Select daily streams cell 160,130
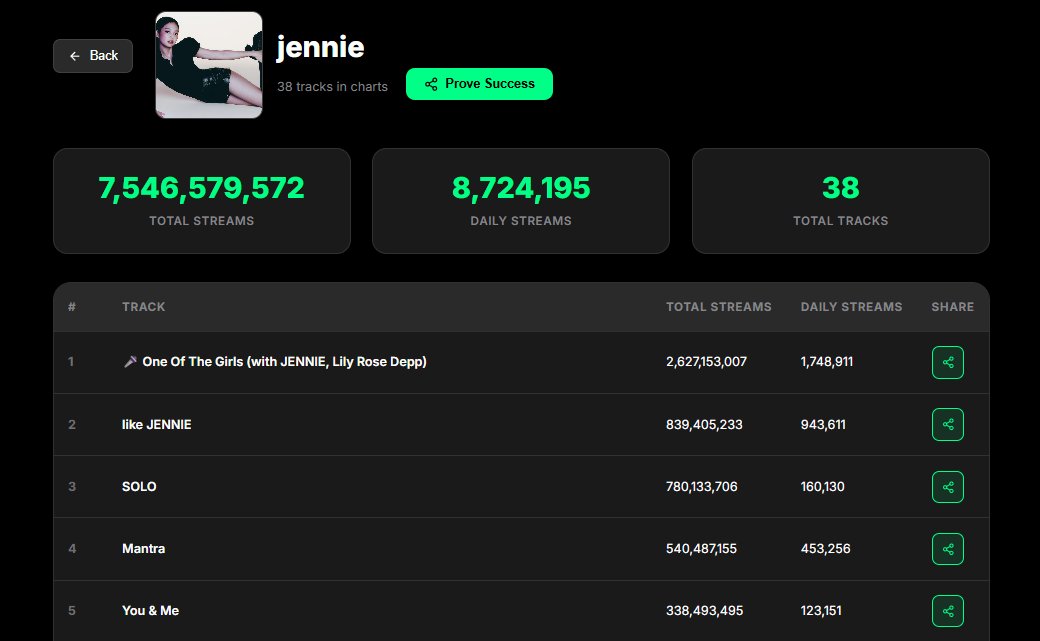The height and width of the screenshot is (641, 1040). pos(822,486)
